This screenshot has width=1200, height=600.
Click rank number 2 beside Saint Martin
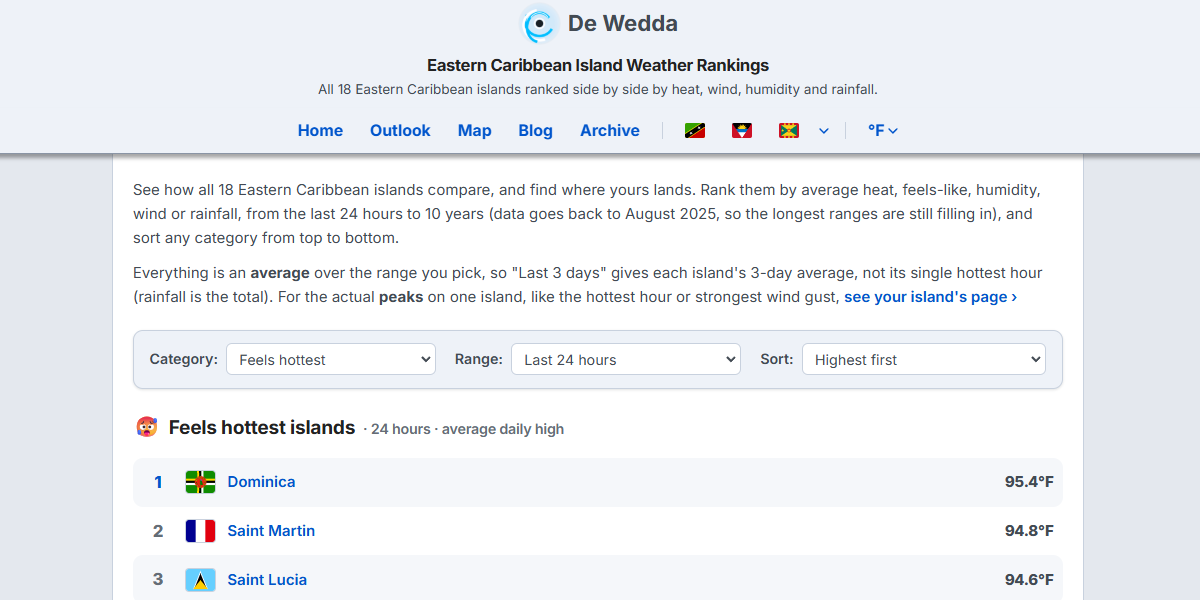158,531
